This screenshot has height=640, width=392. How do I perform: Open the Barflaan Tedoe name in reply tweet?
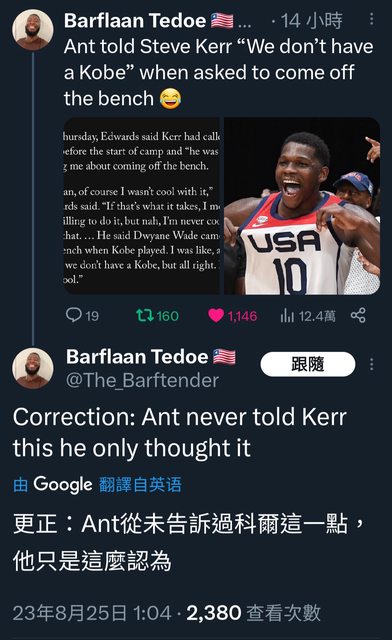coord(137,357)
